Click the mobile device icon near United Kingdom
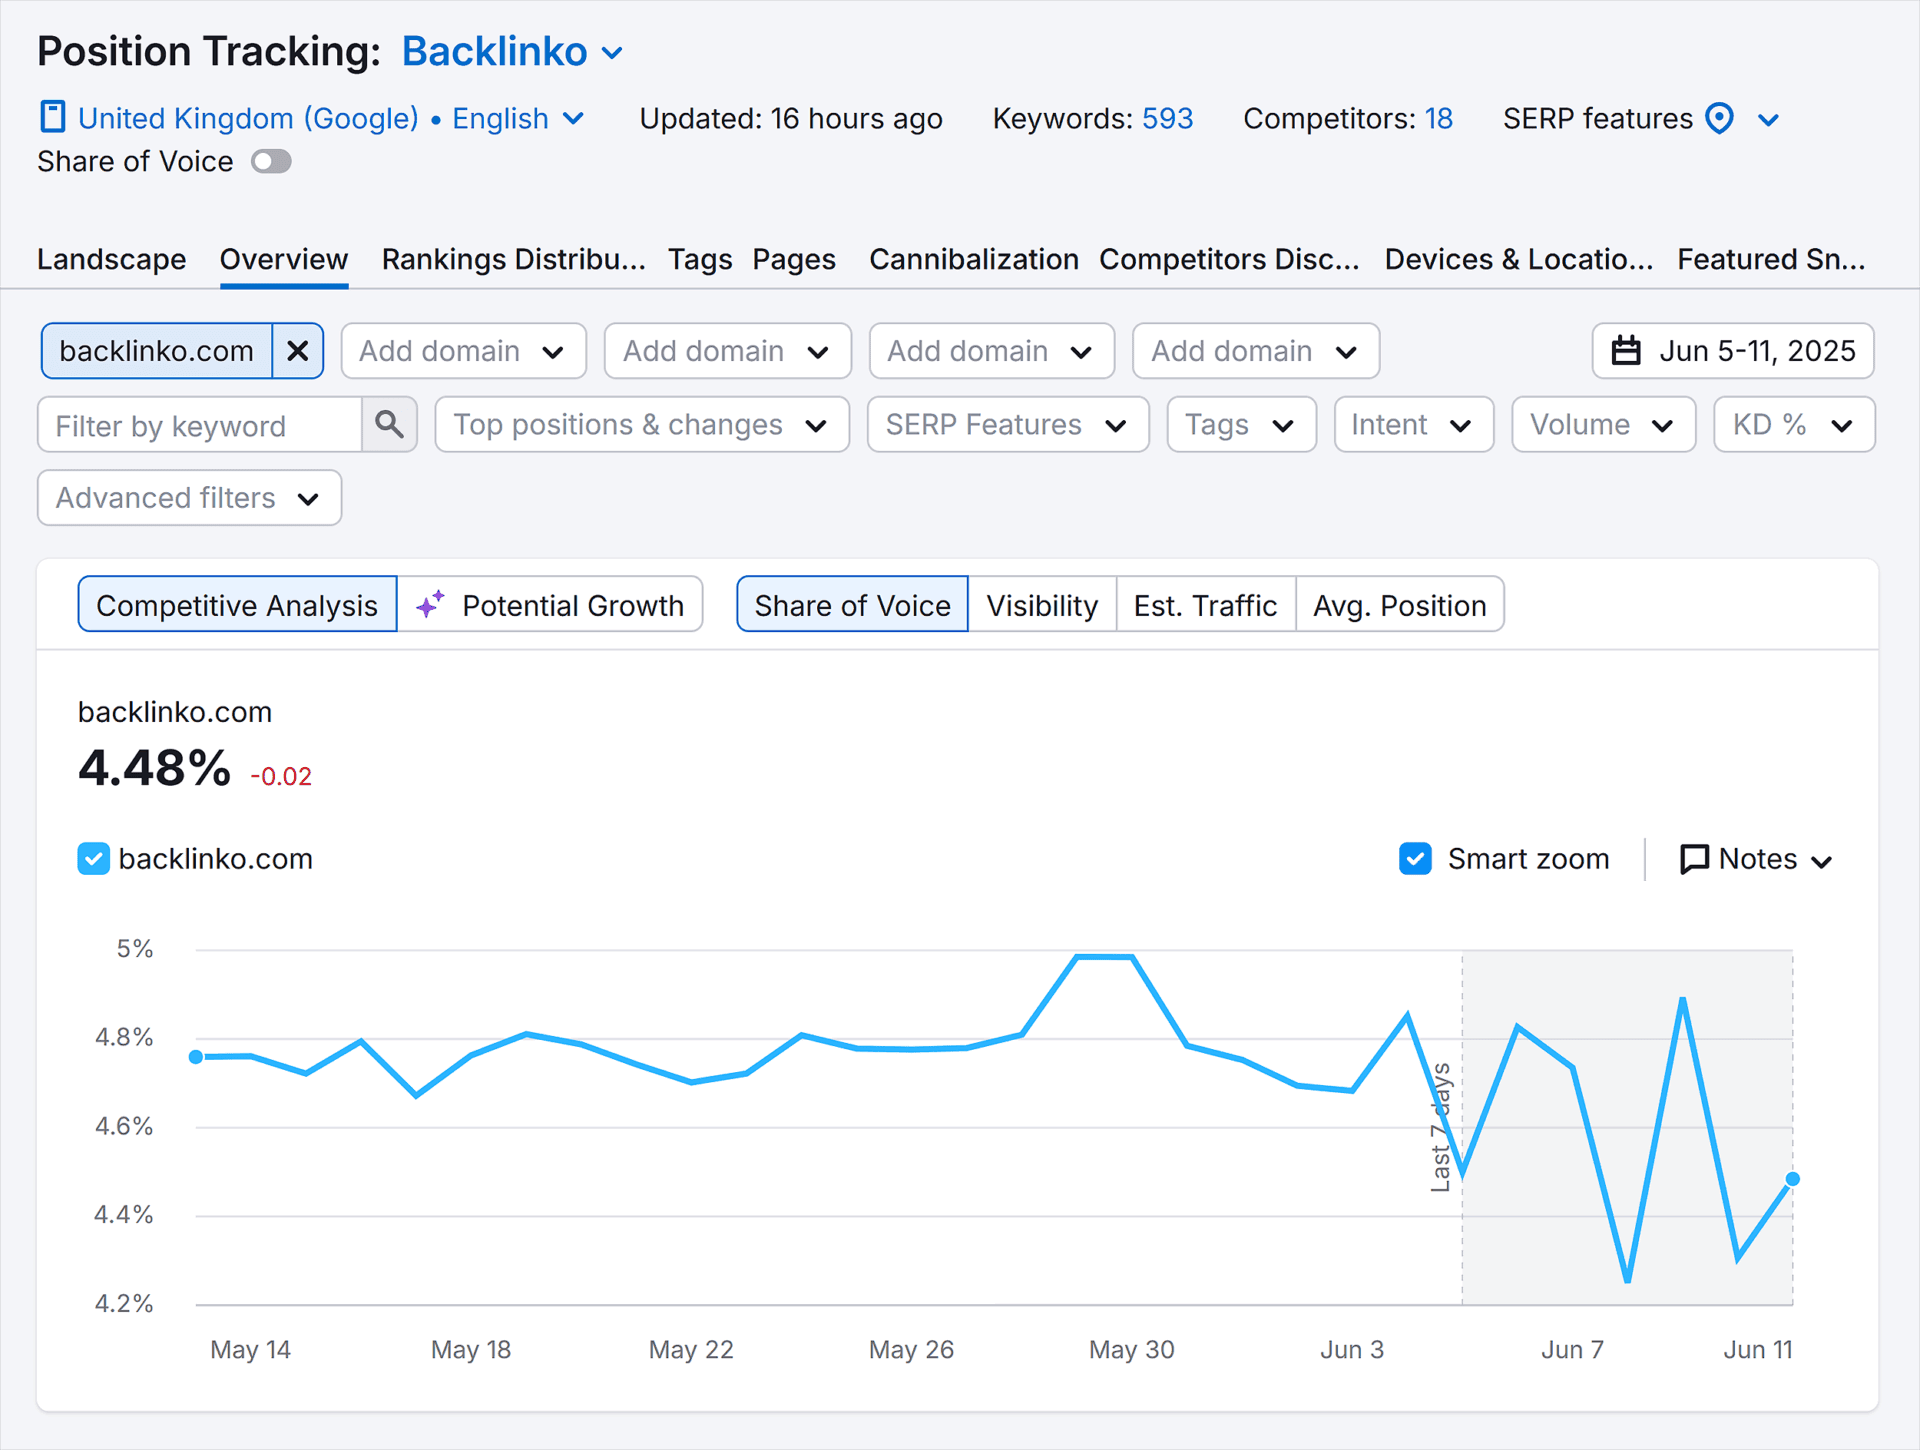Image resolution: width=1920 pixels, height=1450 pixels. pyautogui.click(x=52, y=117)
